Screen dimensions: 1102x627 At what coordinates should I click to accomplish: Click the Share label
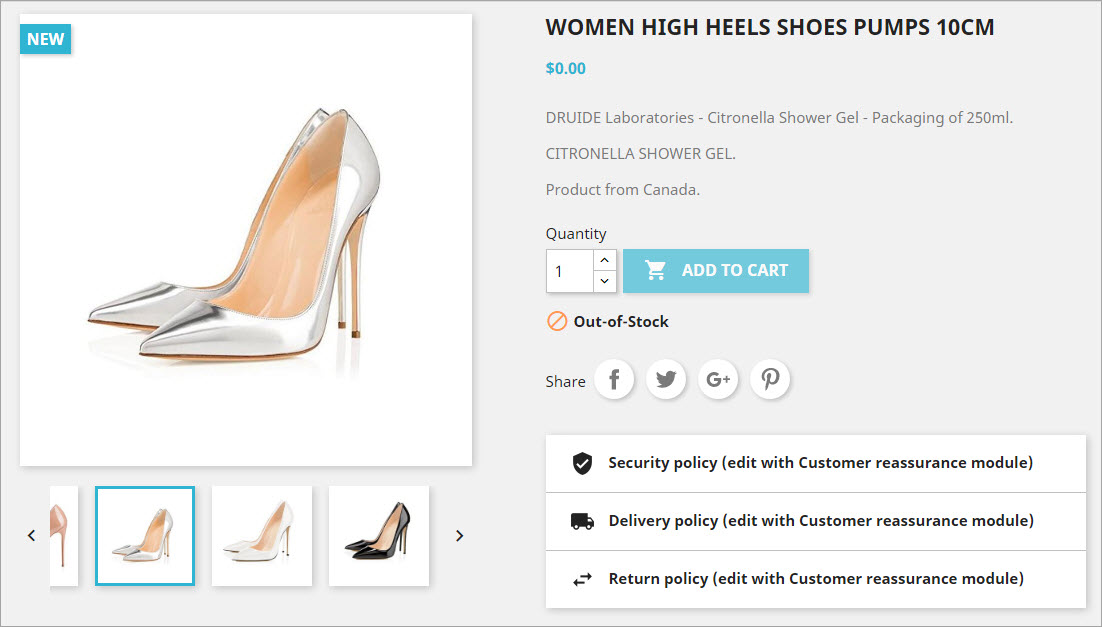[x=565, y=382]
